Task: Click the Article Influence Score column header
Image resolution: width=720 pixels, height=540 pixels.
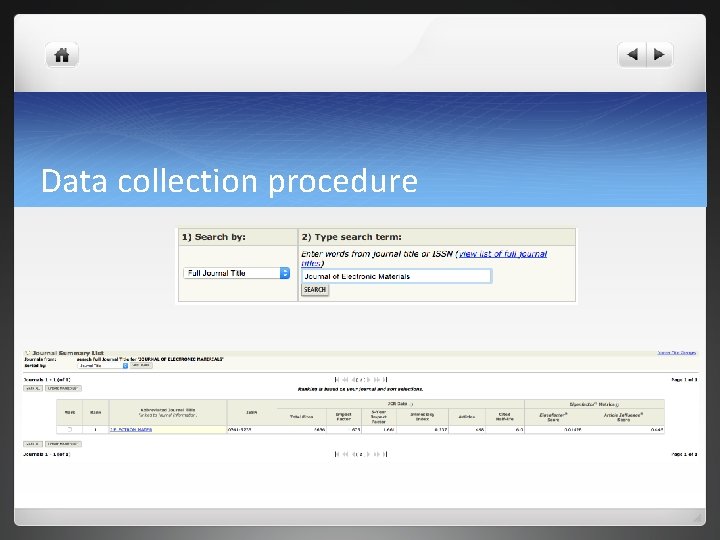Action: pos(623,417)
